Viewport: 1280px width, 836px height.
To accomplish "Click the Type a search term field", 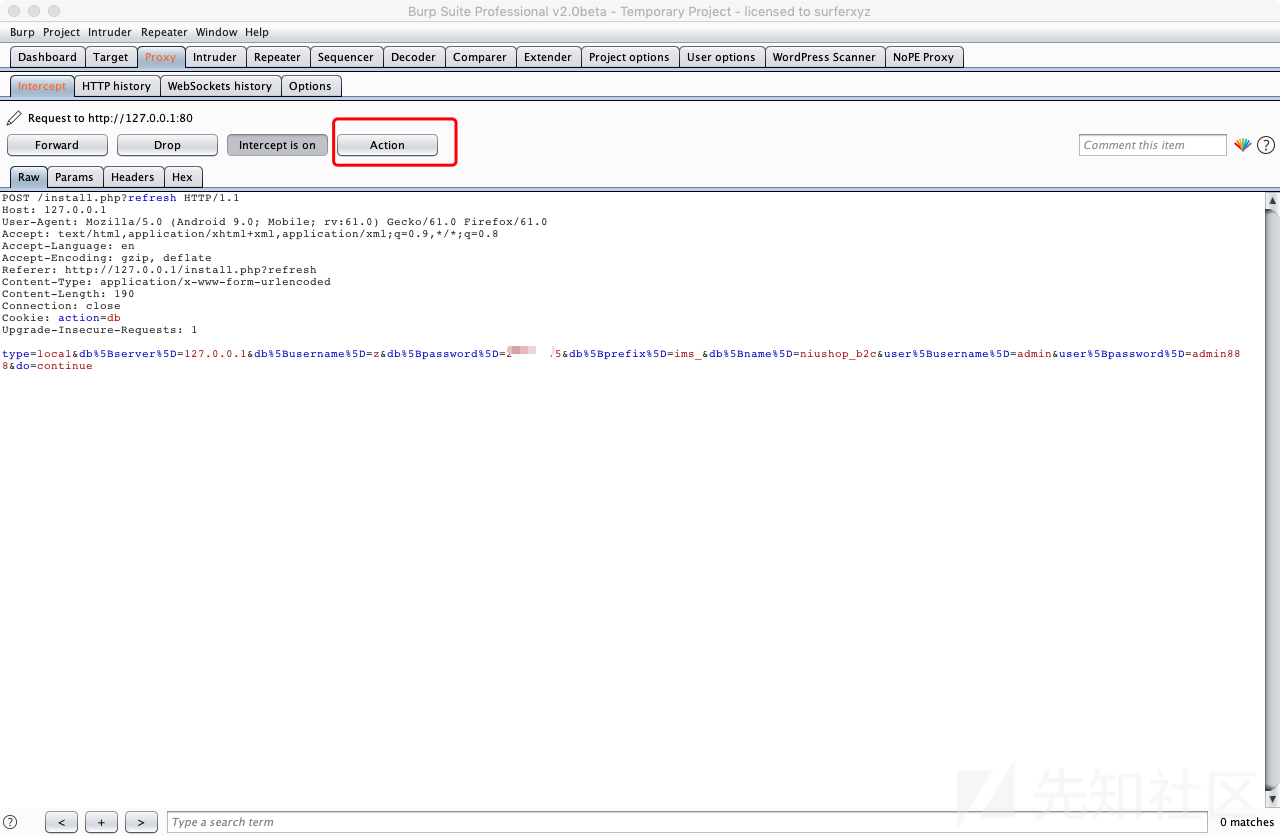I will [686, 822].
